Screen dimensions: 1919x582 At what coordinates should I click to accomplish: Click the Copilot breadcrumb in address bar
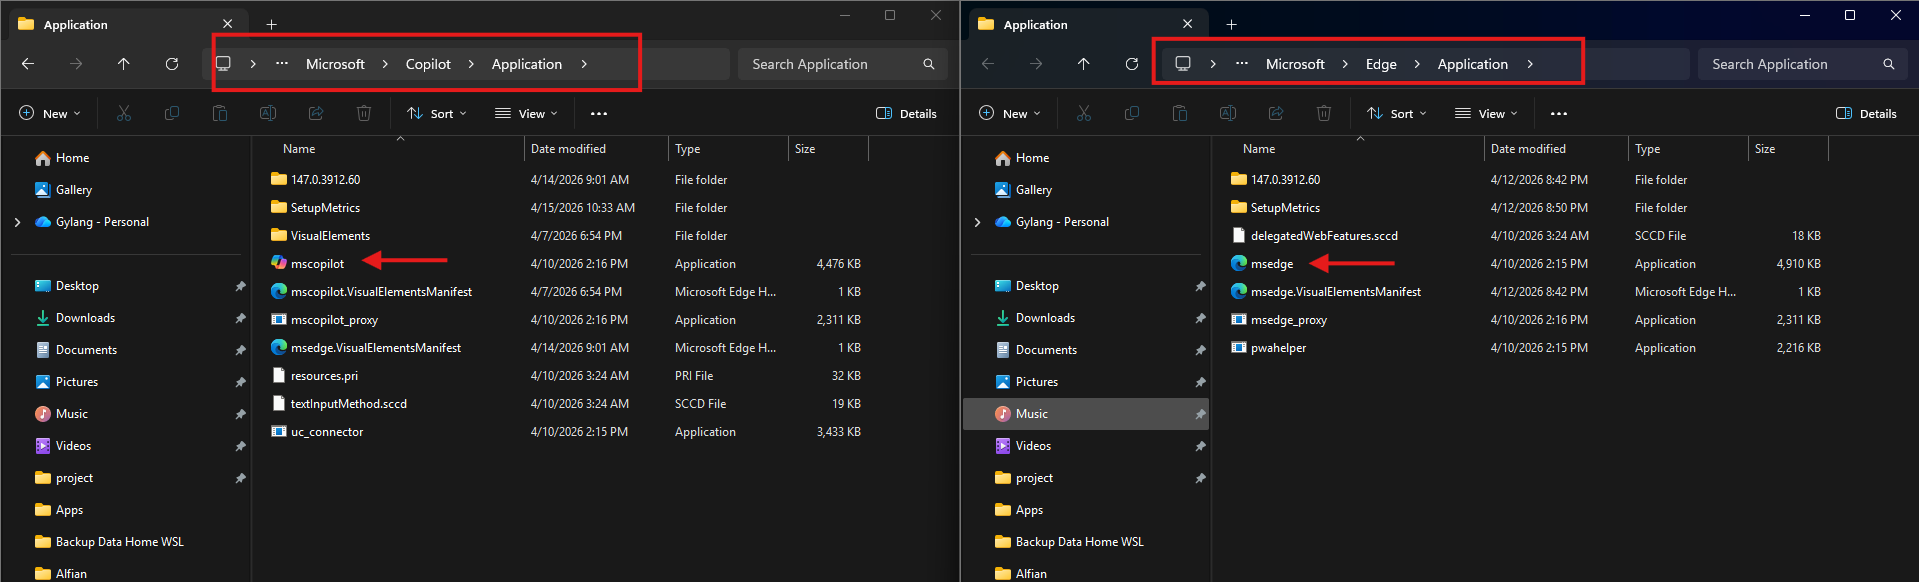pos(428,64)
